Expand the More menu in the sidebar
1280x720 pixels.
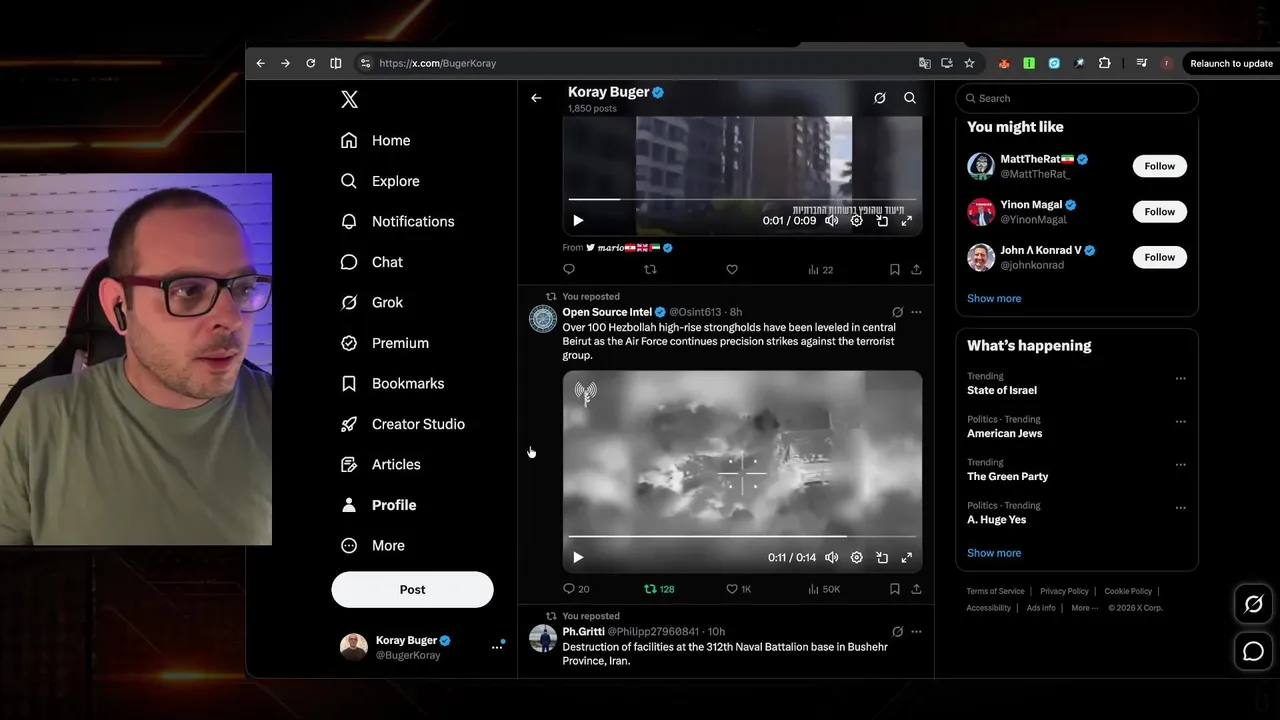(372, 545)
